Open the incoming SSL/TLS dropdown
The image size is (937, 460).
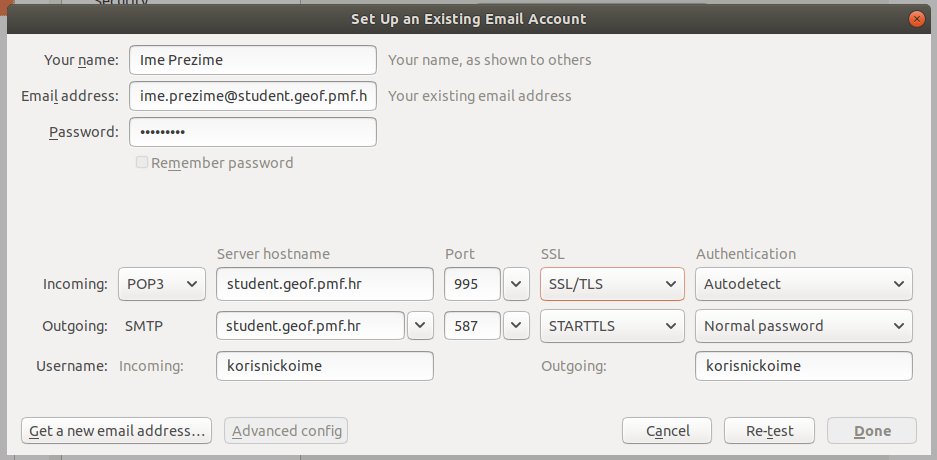point(612,284)
